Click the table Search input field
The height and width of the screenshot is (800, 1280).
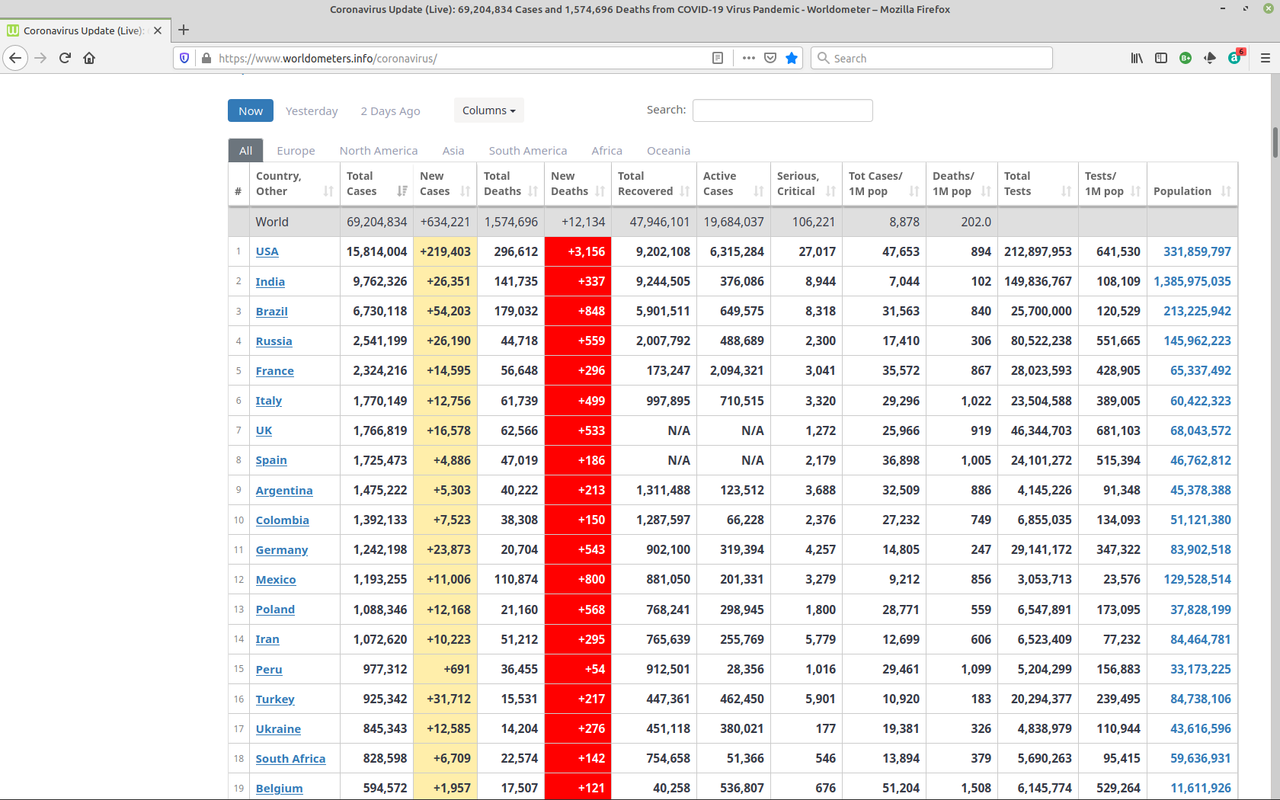point(782,110)
